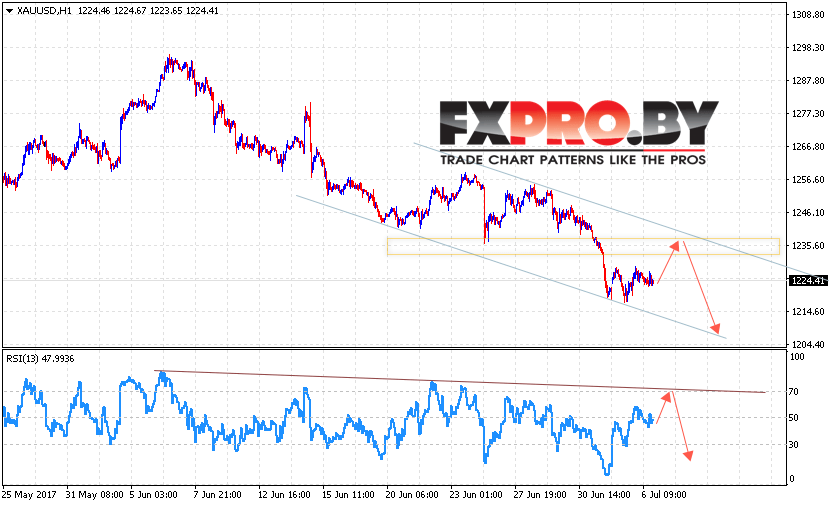This screenshot has height=506, width=829.
Task: Select the current price tag 1224.41
Action: coord(808,280)
